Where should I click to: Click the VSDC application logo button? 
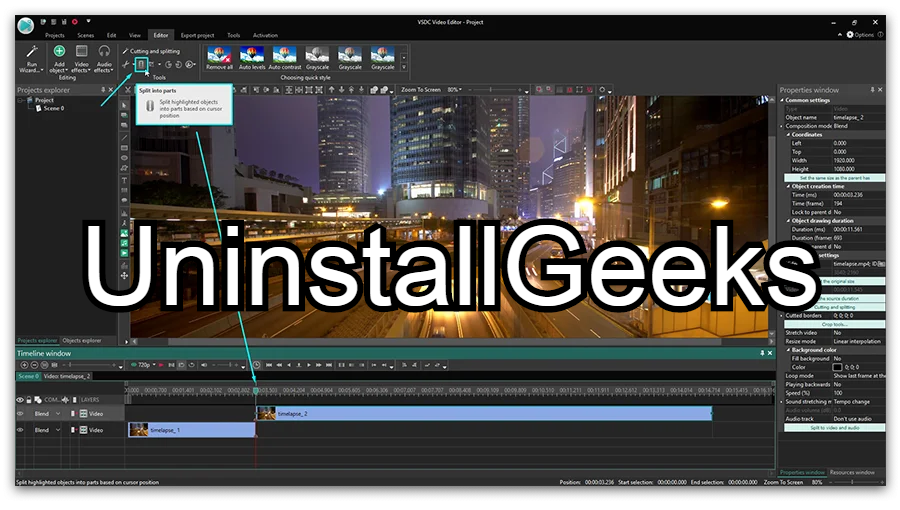[x=26, y=25]
